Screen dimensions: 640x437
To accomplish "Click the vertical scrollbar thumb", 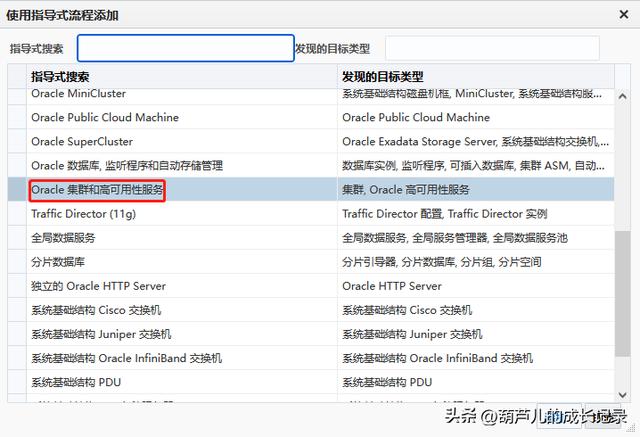I will 622,293.
